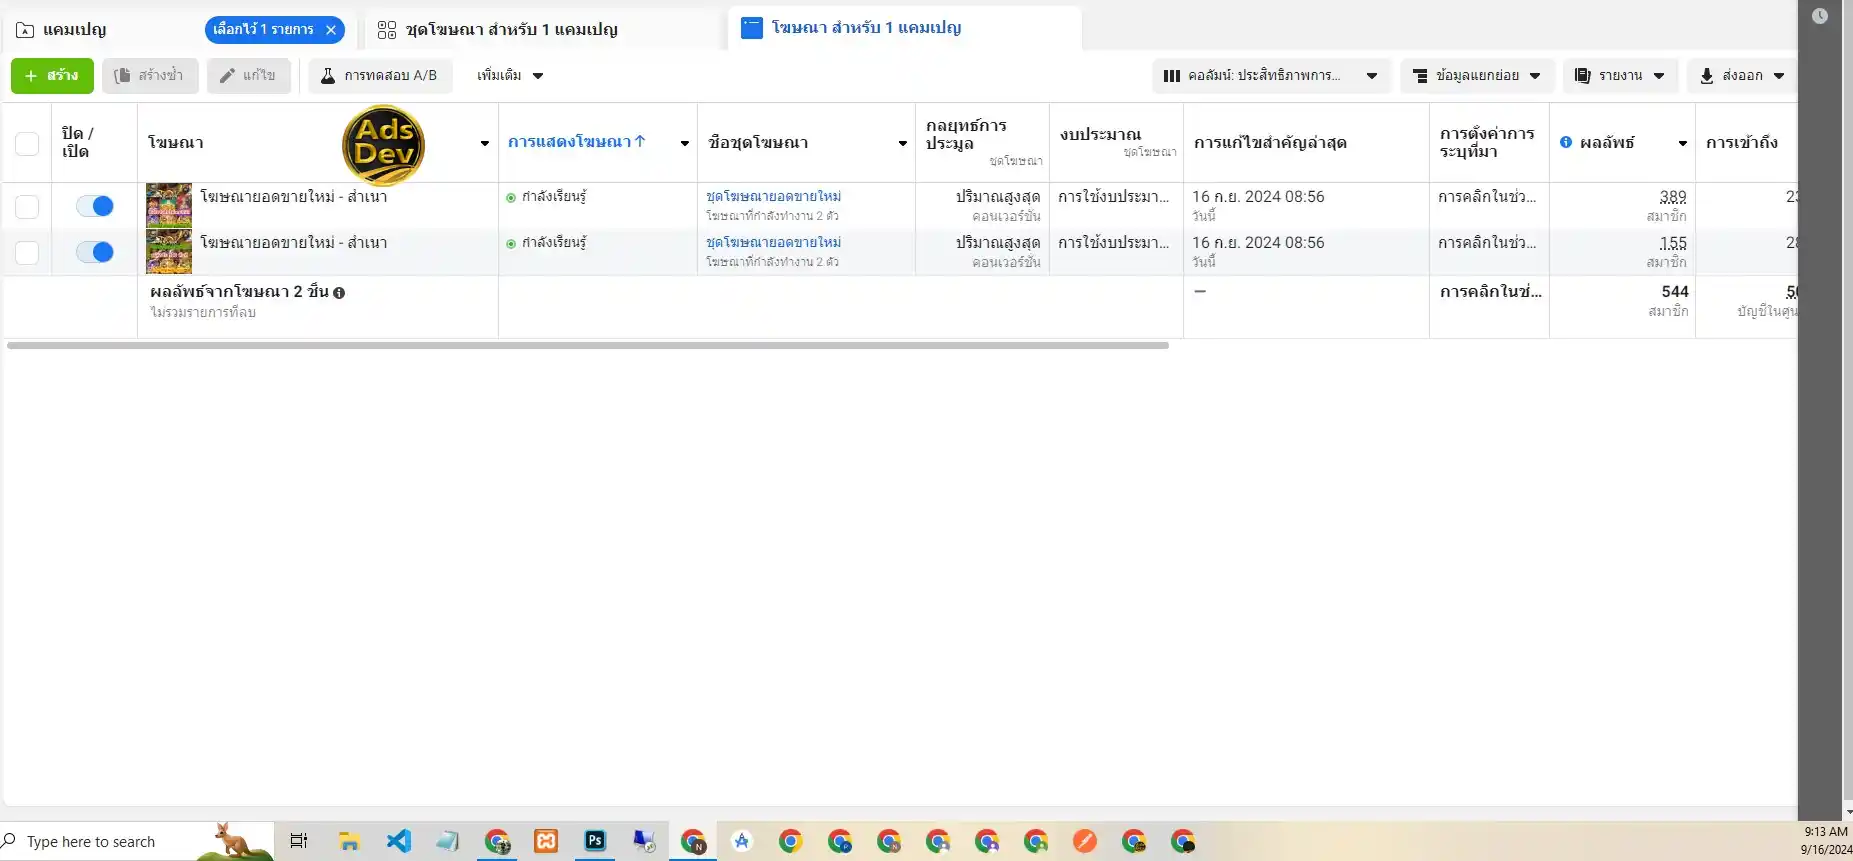Select the โฆษณา สำหรับ 1 แคมเปญ tab
The height and width of the screenshot is (861, 1853).
[851, 28]
